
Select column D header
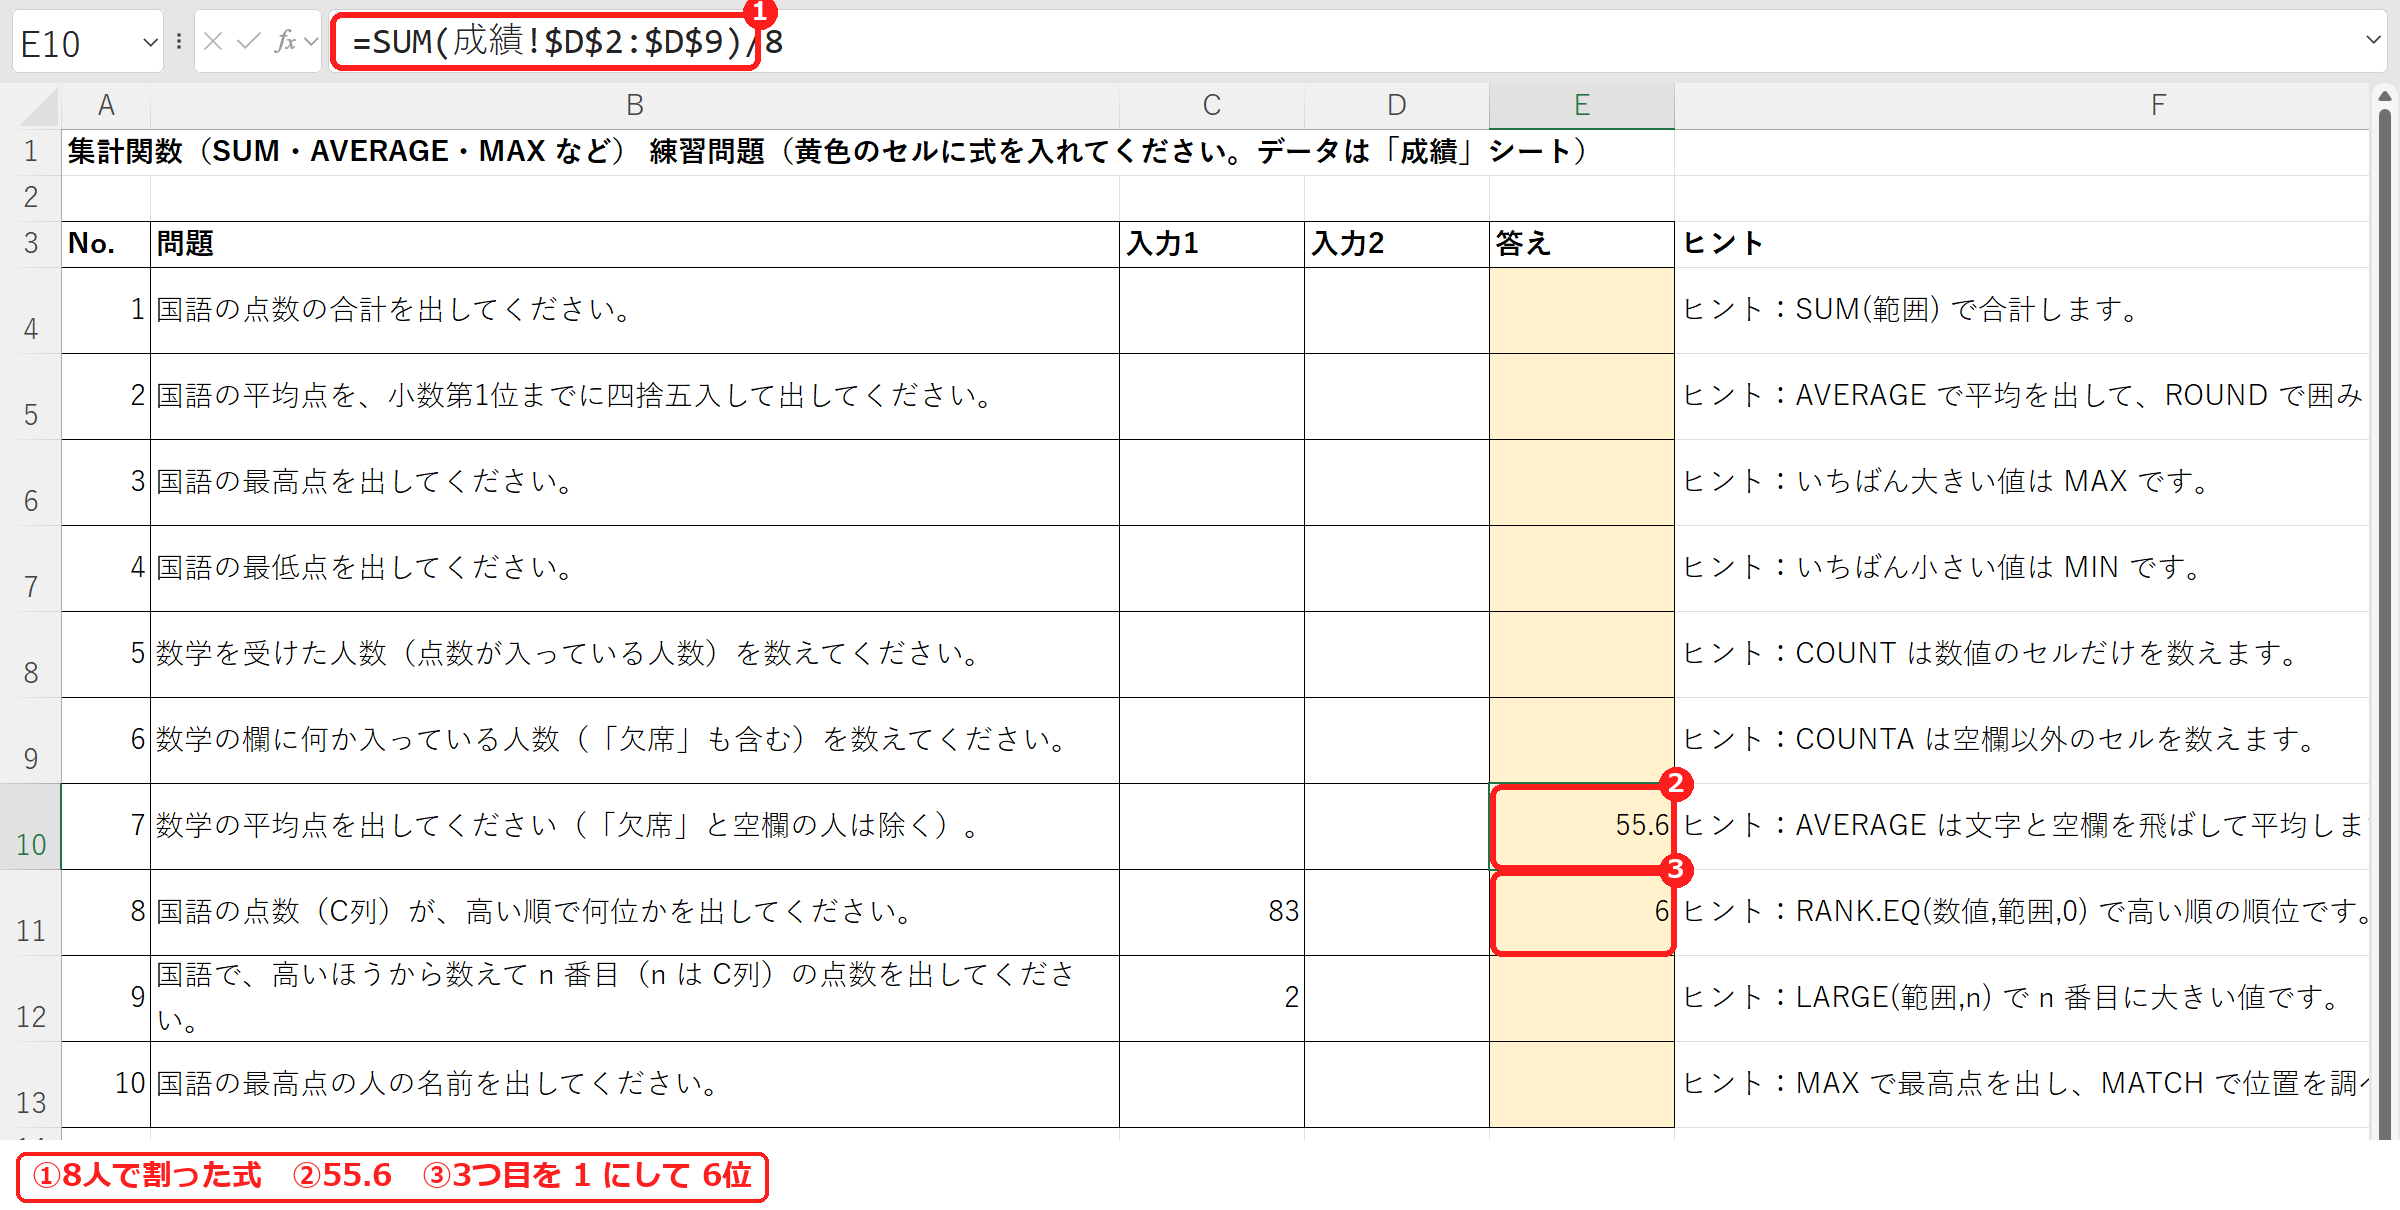tap(1397, 106)
